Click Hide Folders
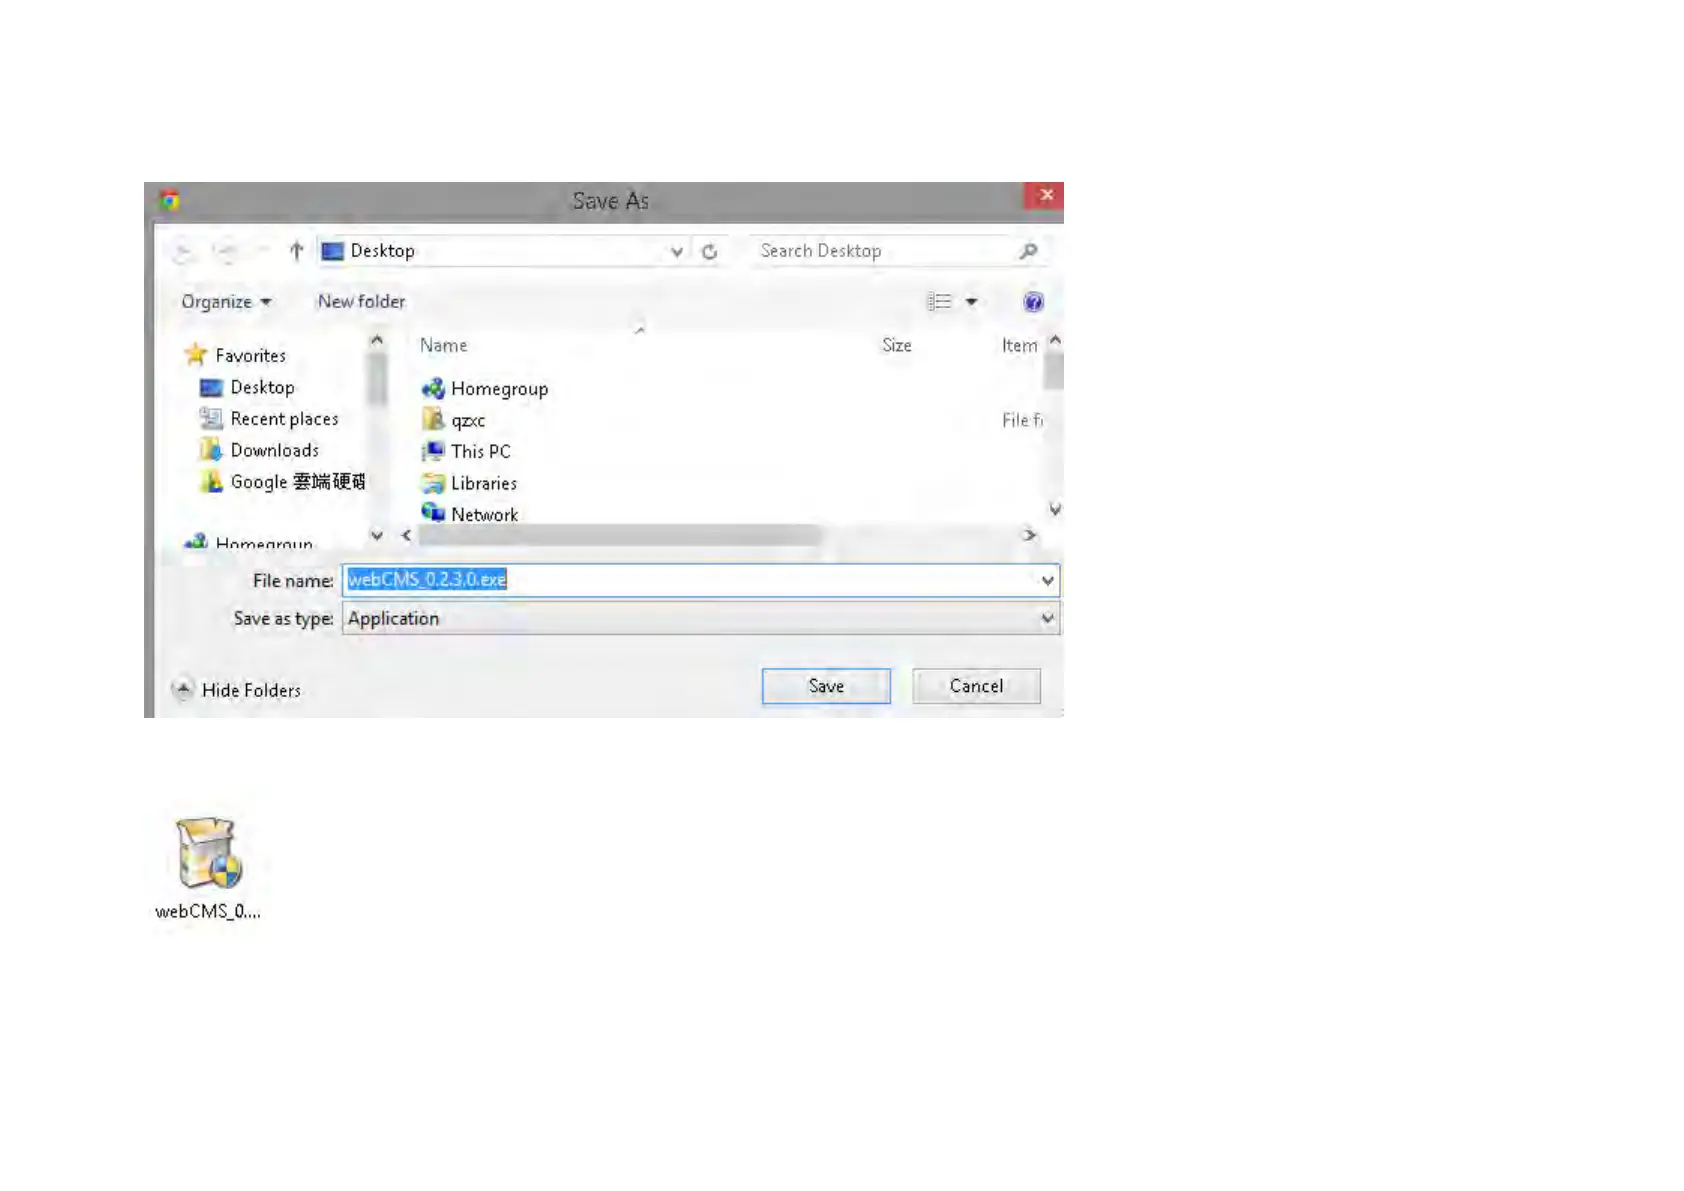 [x=251, y=690]
